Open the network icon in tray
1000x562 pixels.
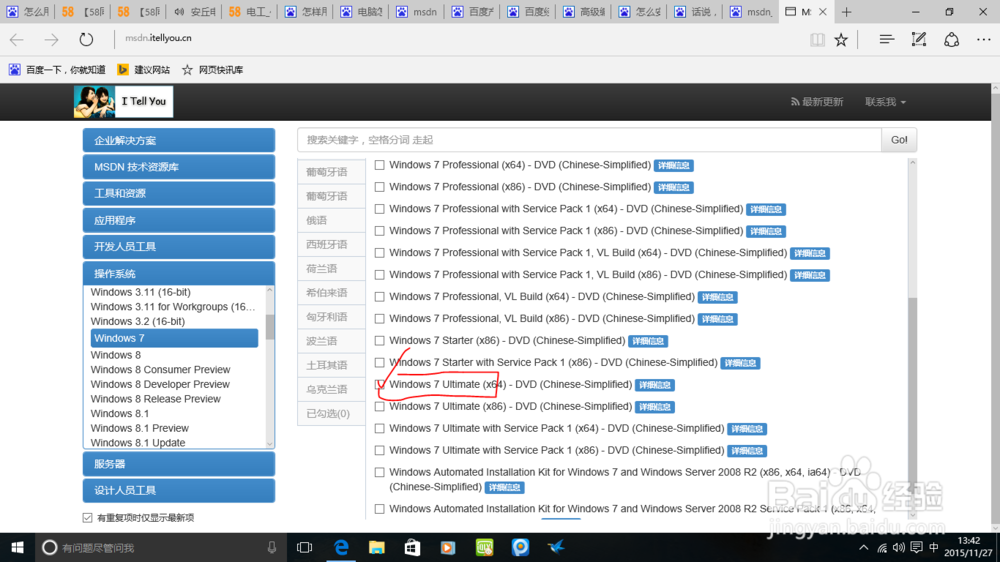[881, 547]
